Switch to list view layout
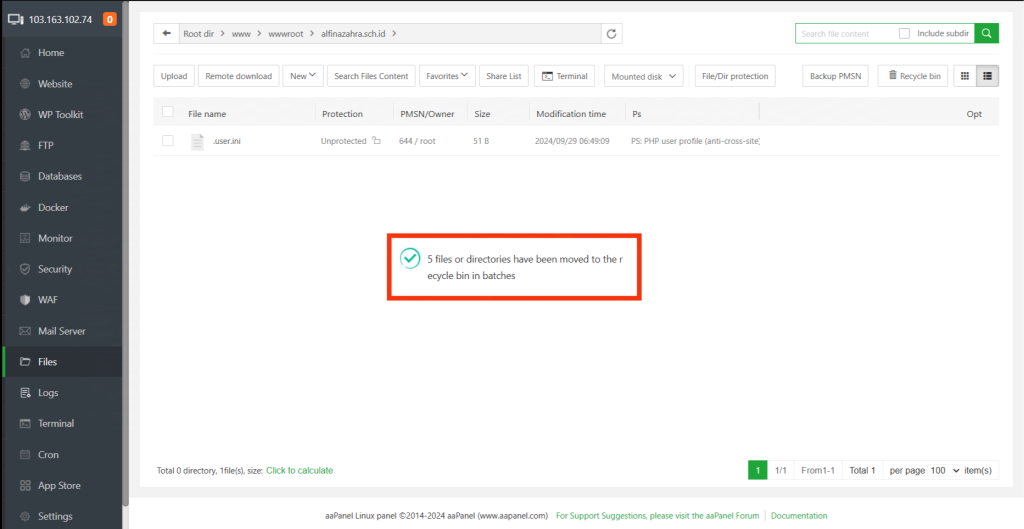Image resolution: width=1024 pixels, height=529 pixels. (987, 76)
